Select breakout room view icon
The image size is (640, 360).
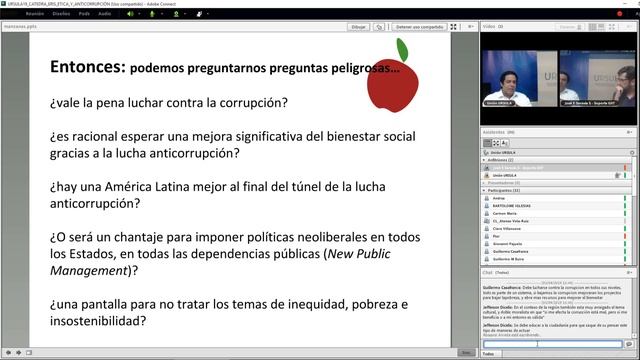point(496,143)
